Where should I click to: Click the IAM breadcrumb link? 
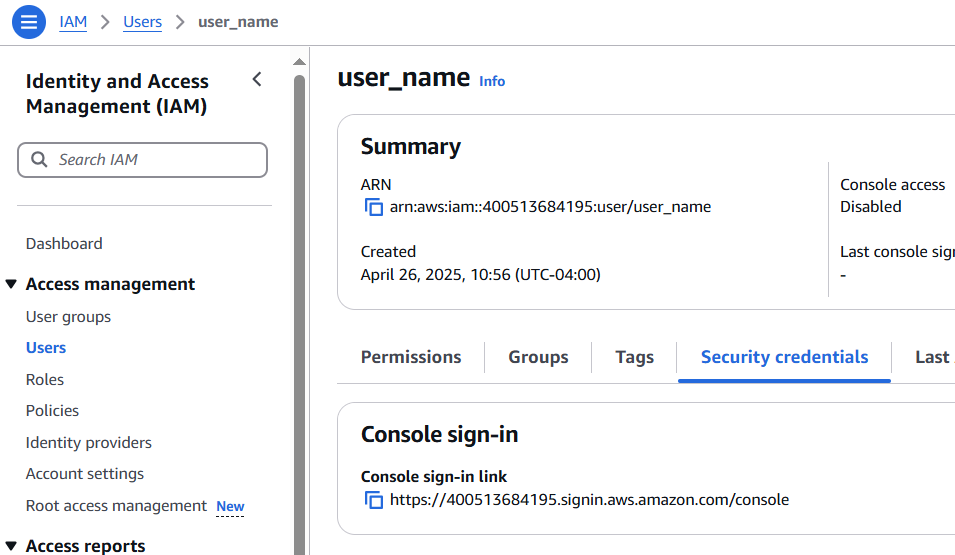click(x=73, y=21)
